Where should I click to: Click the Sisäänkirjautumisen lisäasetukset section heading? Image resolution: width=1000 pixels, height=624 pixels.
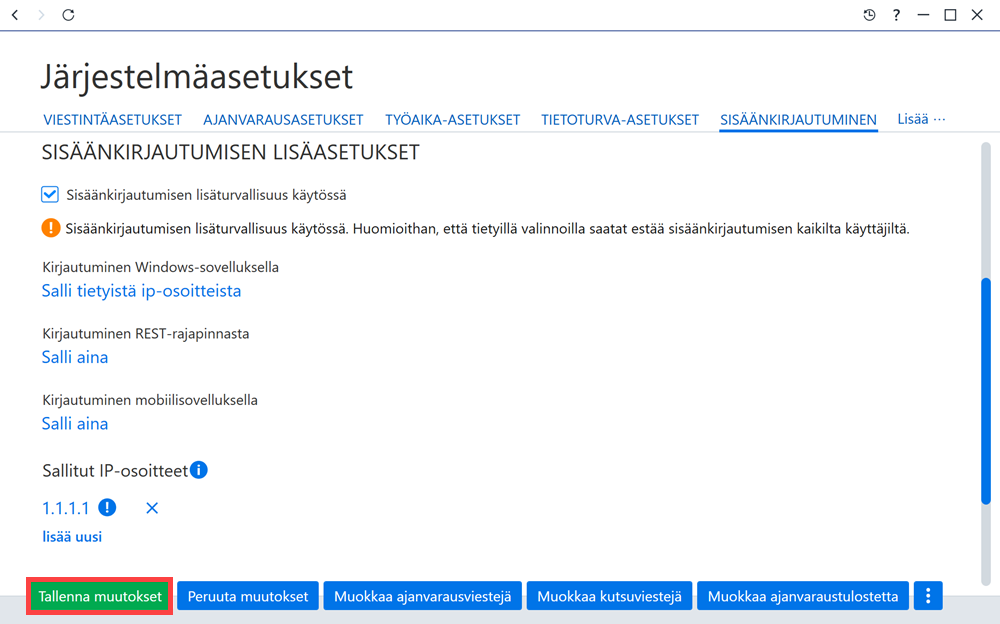point(231,152)
